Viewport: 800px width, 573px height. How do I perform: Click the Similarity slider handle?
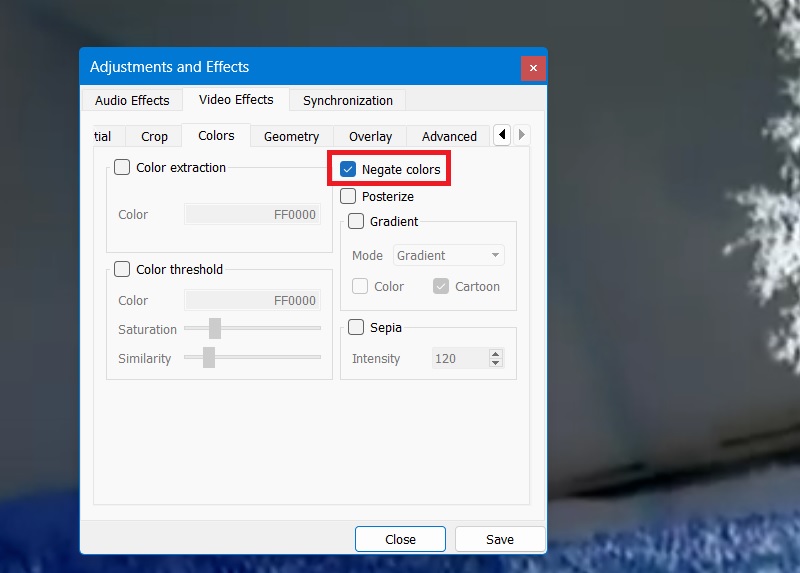209,357
